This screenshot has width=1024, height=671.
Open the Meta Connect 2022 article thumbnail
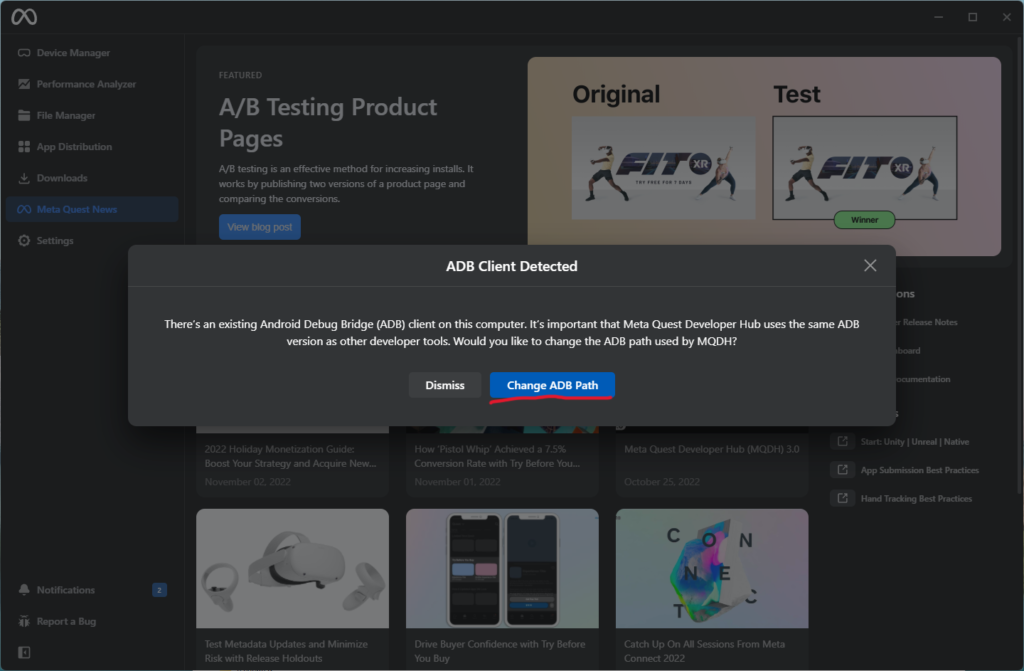click(712, 568)
